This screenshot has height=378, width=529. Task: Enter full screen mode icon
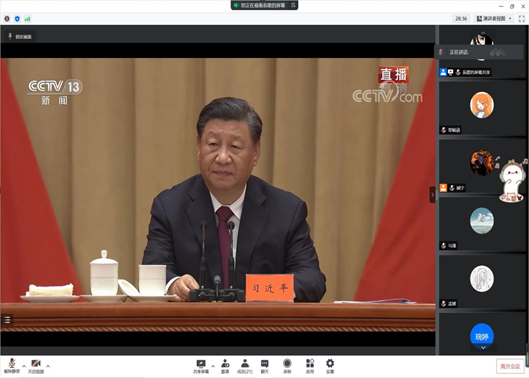pos(522,19)
